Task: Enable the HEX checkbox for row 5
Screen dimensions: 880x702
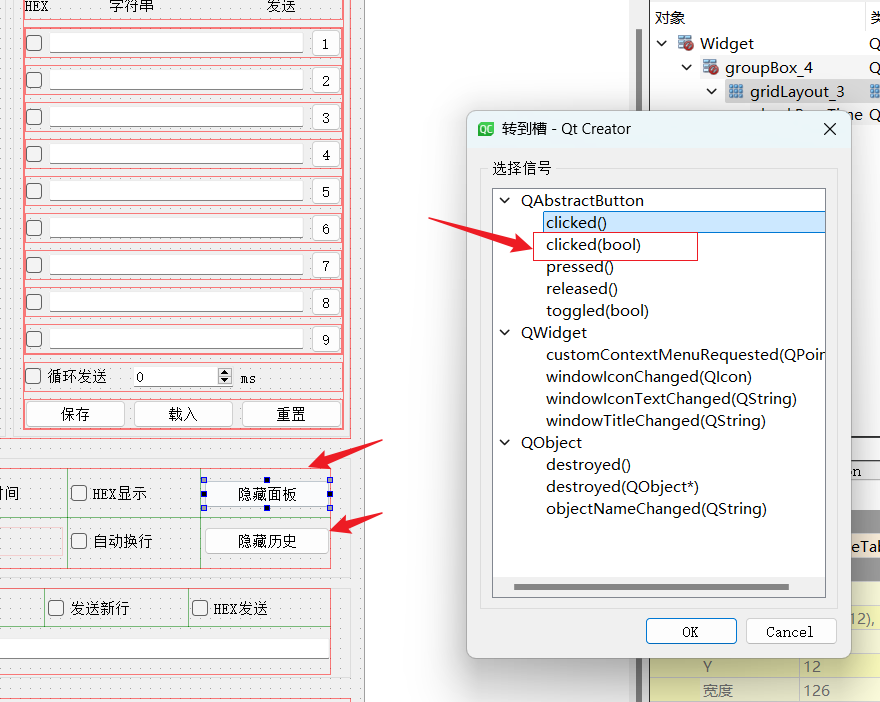Action: [x=34, y=191]
